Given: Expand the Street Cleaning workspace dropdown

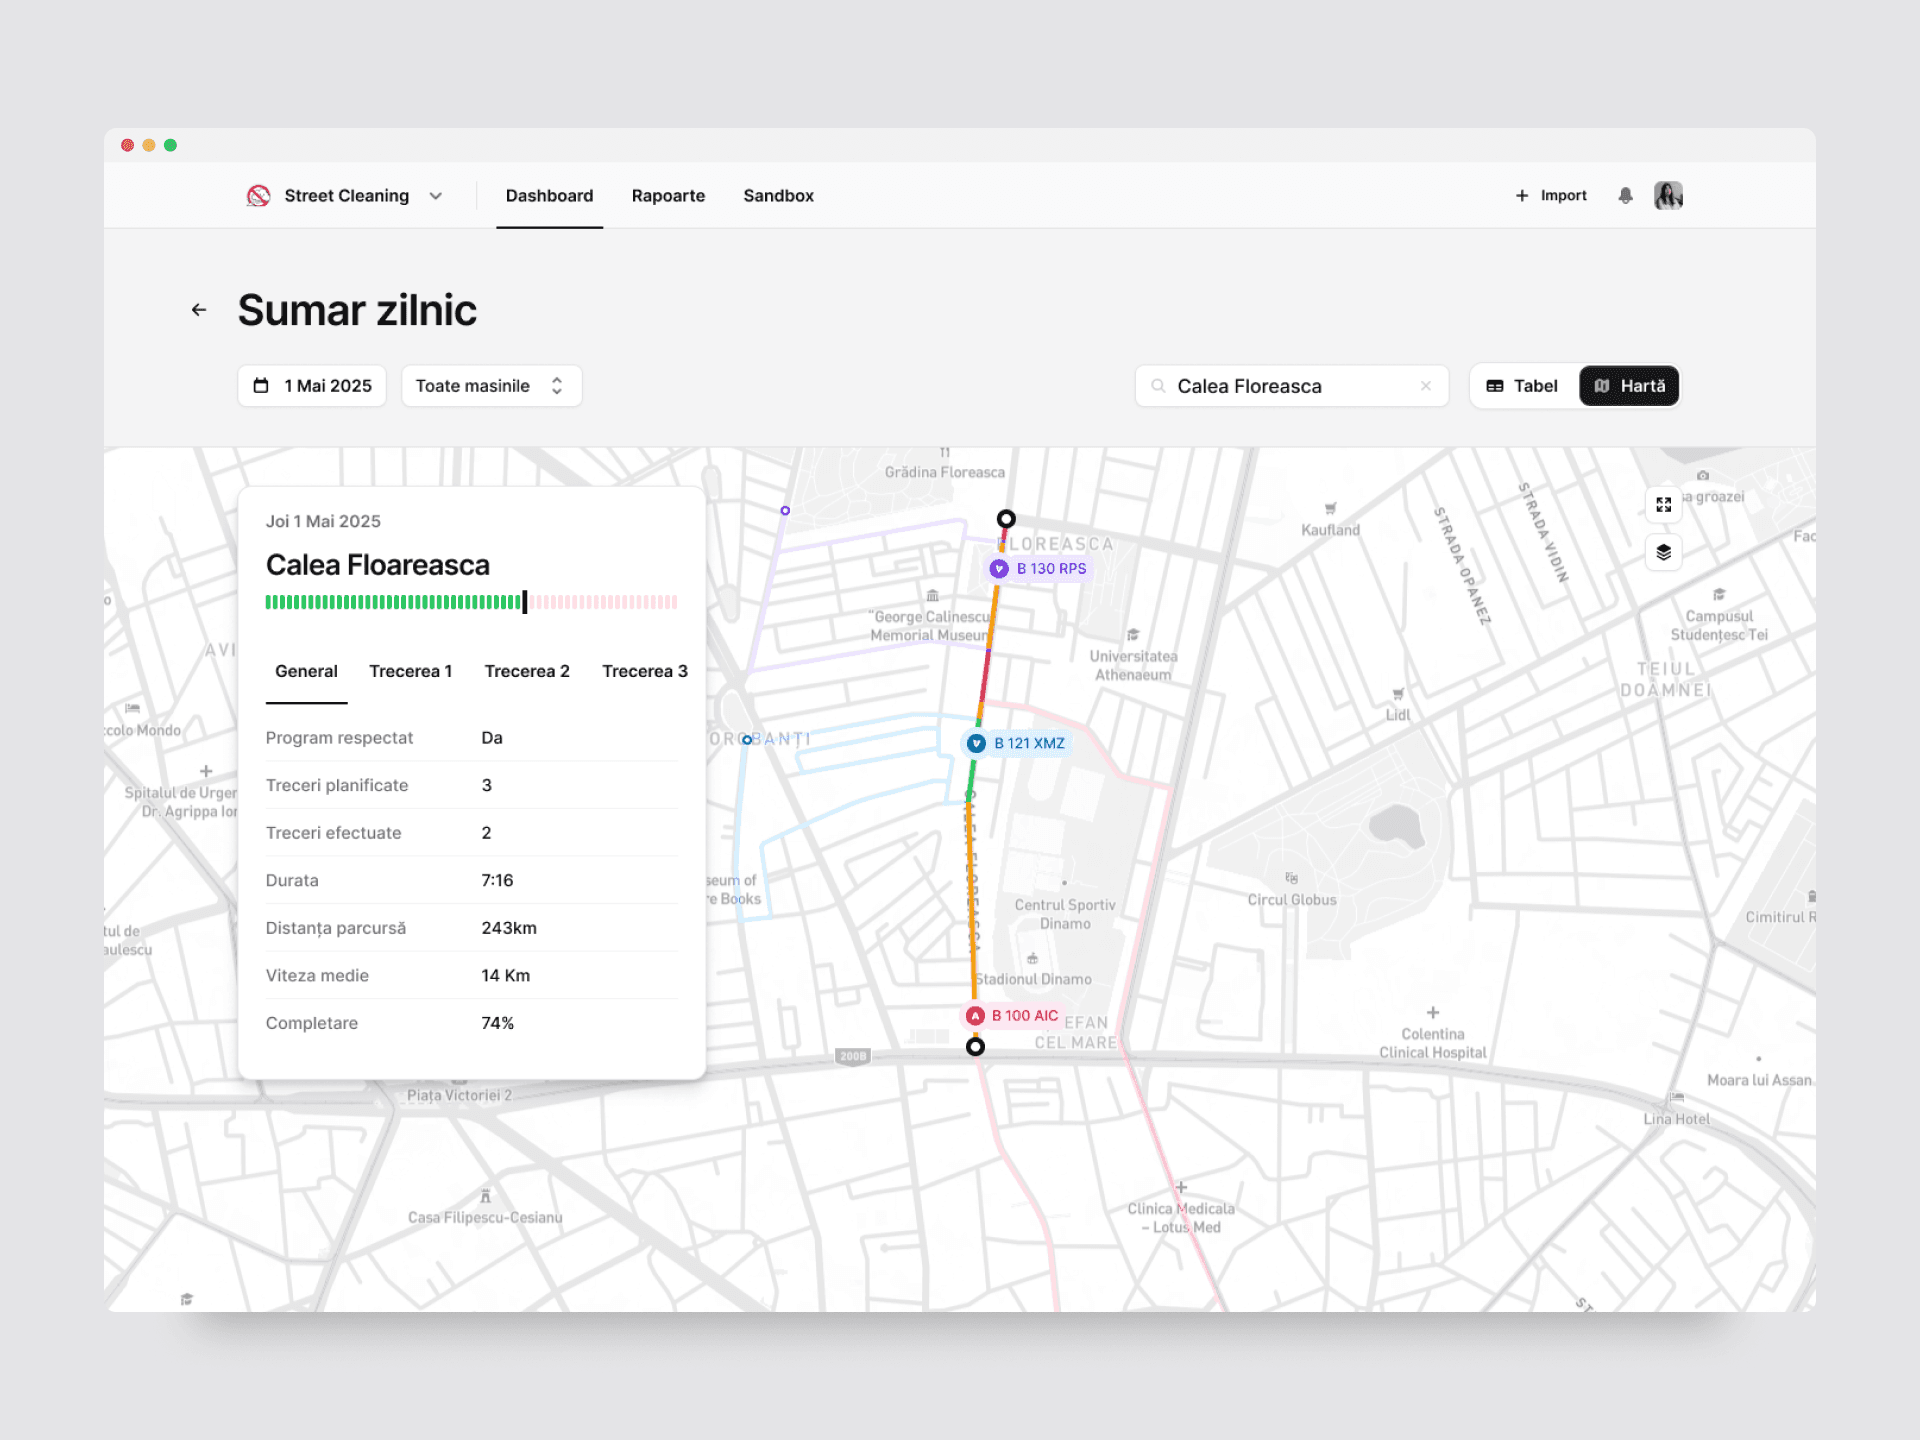Looking at the screenshot, I should tap(436, 196).
